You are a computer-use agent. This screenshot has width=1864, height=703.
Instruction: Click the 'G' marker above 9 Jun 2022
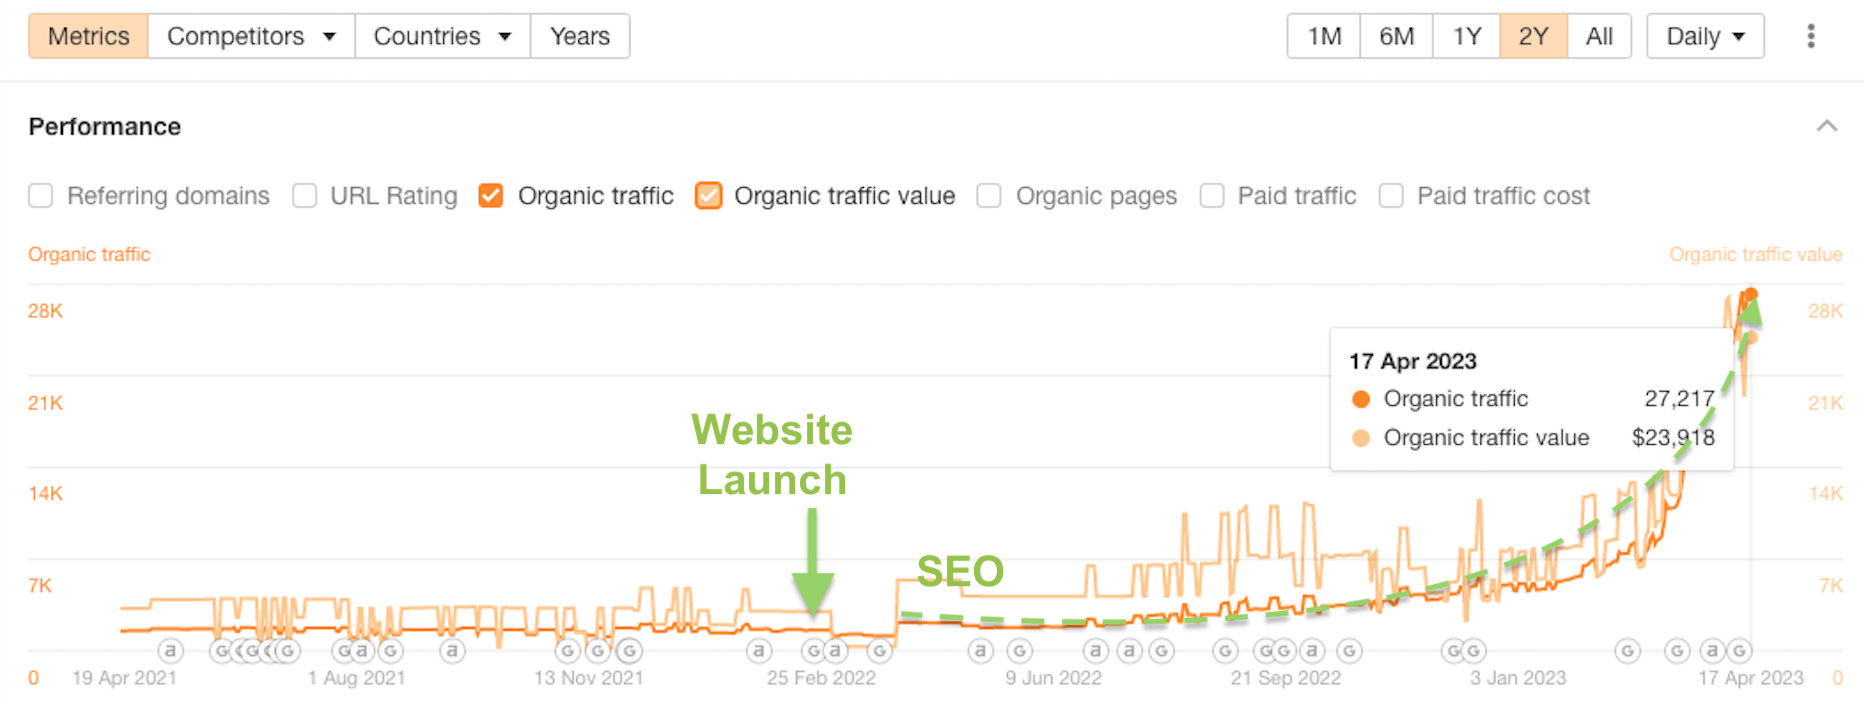[x=1019, y=651]
